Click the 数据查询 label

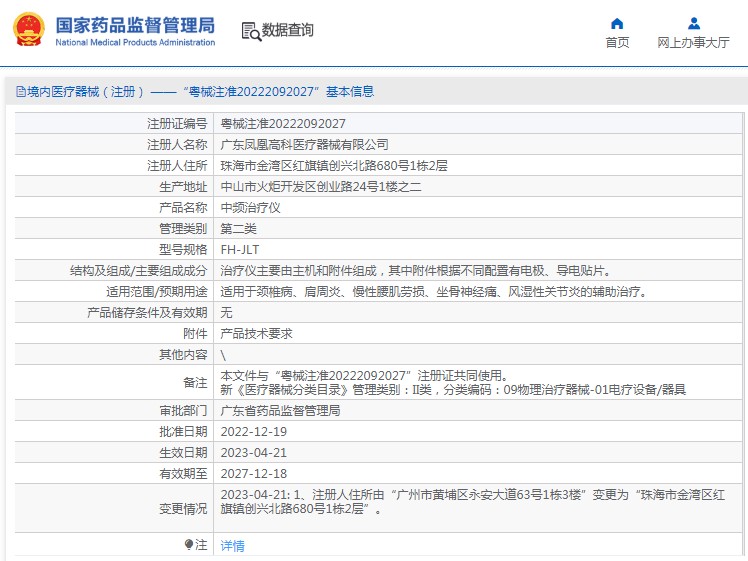pyautogui.click(x=288, y=30)
